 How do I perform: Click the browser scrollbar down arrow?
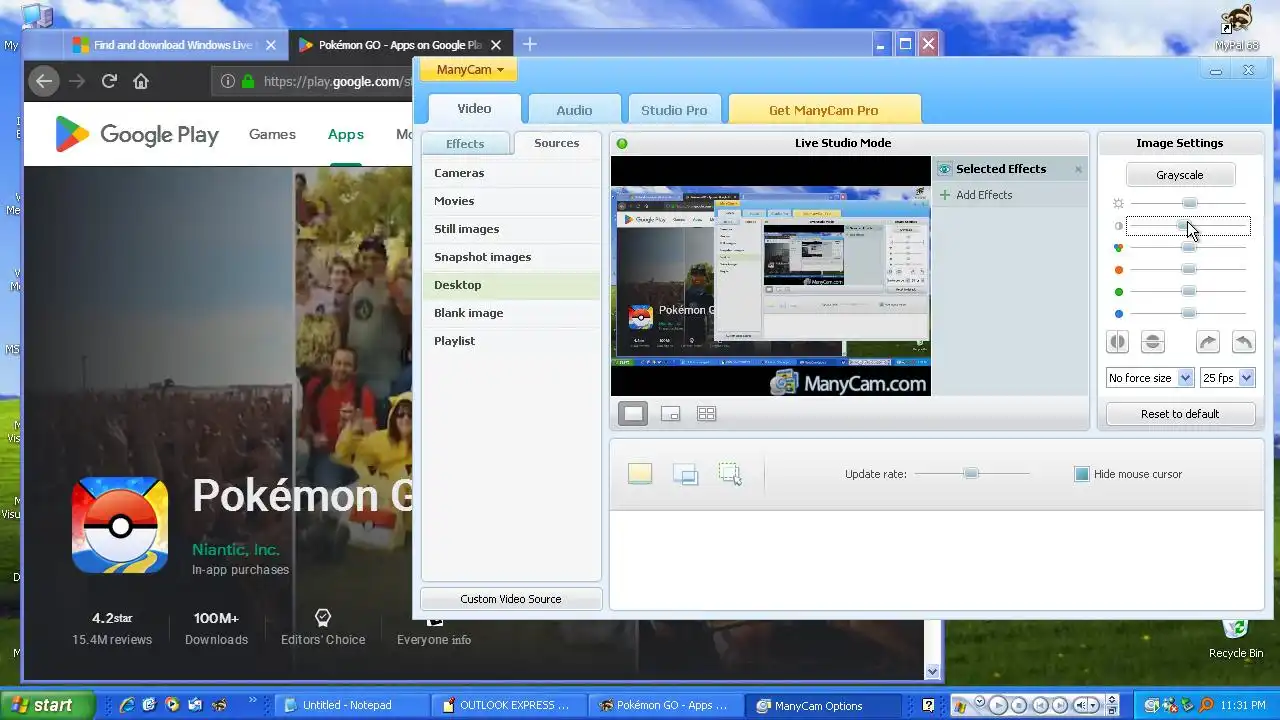click(933, 672)
